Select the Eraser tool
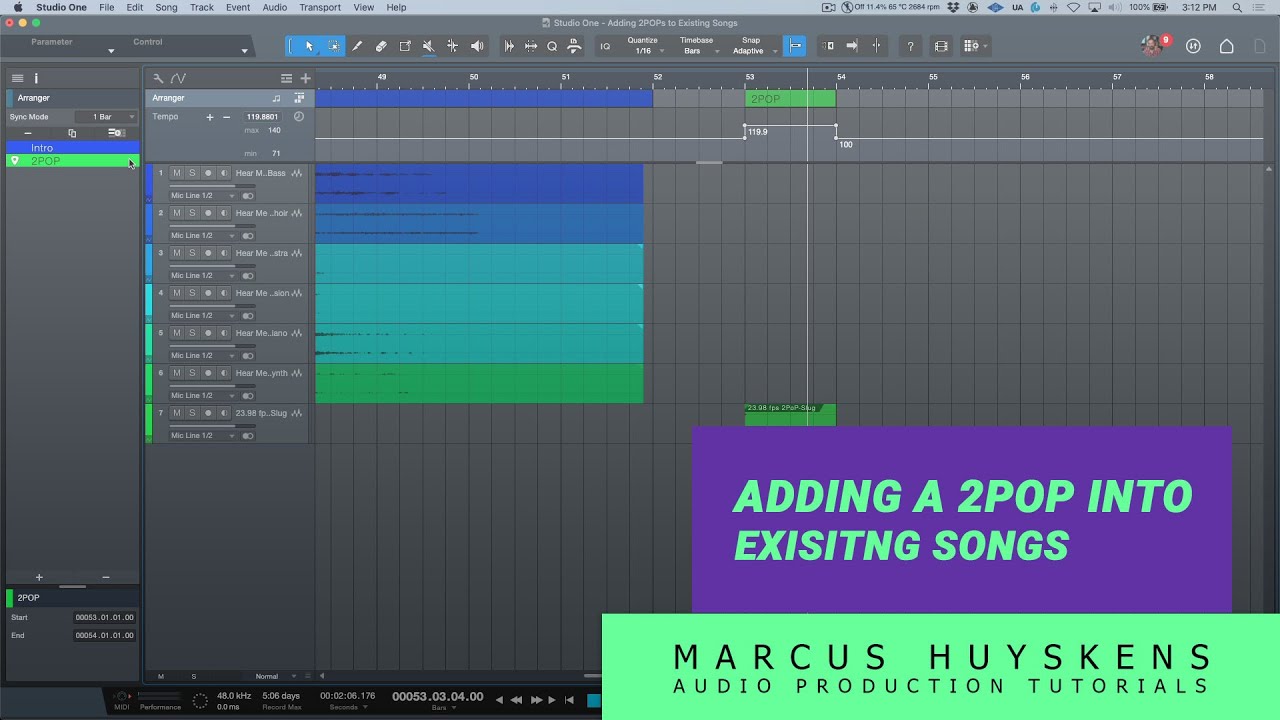This screenshot has height=720, width=1280. pos(381,46)
